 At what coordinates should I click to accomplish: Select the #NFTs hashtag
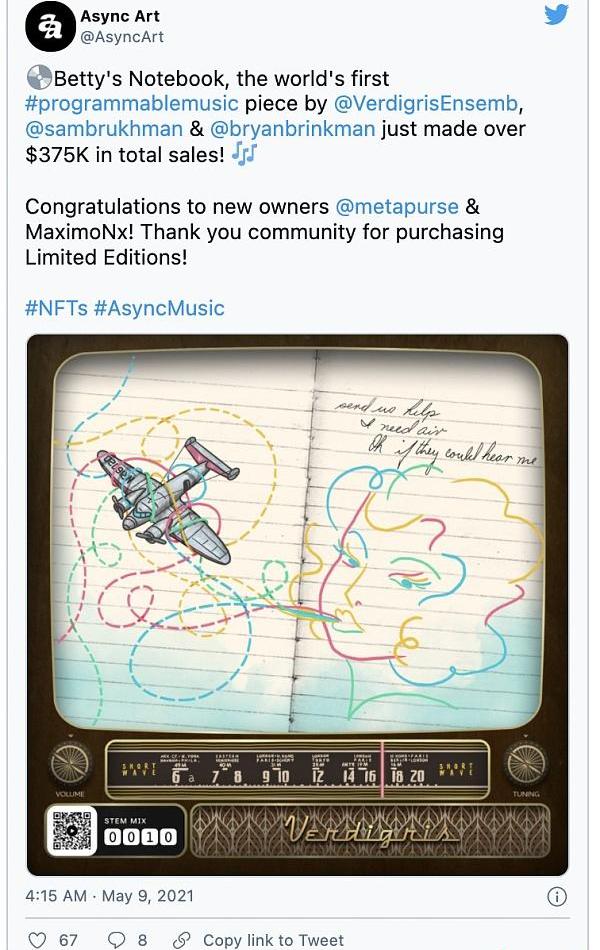pyautogui.click(x=56, y=308)
